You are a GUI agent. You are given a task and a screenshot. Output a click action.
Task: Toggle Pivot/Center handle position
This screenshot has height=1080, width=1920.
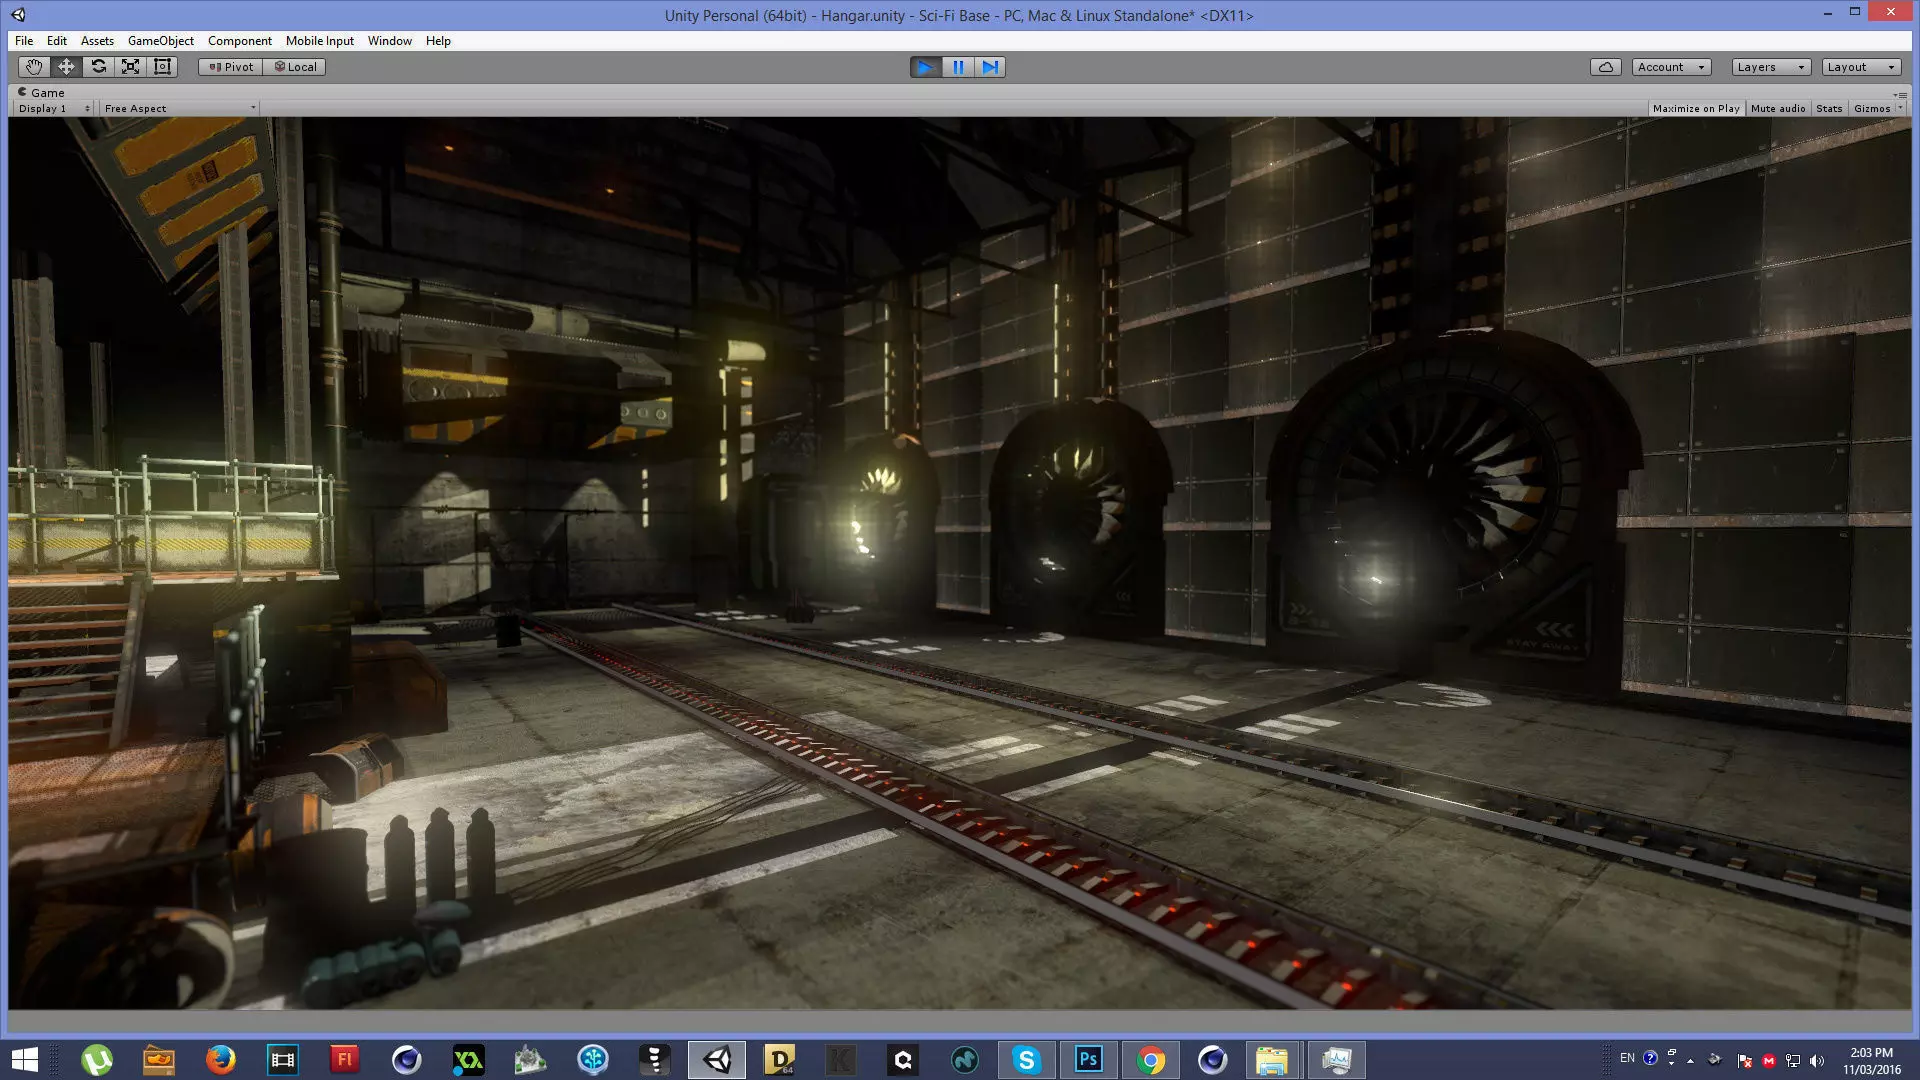231,67
